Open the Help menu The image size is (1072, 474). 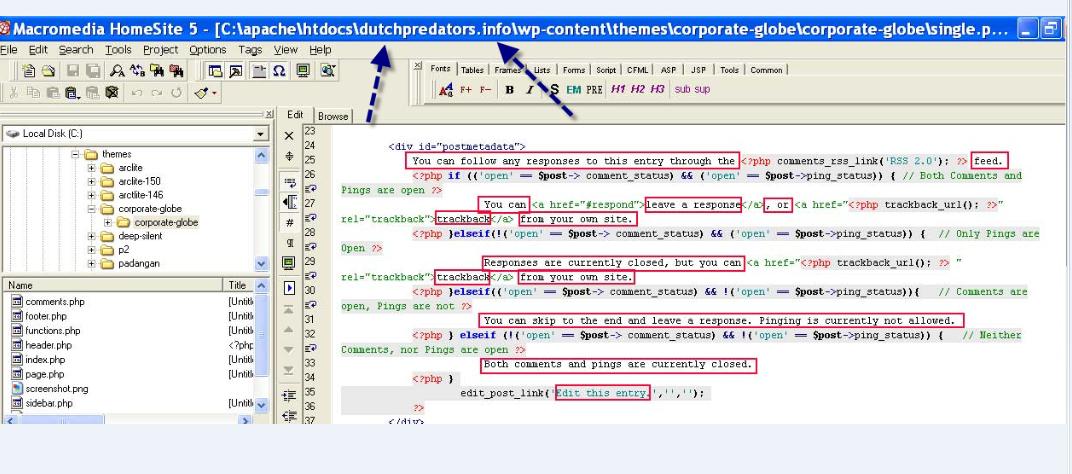coord(320,50)
